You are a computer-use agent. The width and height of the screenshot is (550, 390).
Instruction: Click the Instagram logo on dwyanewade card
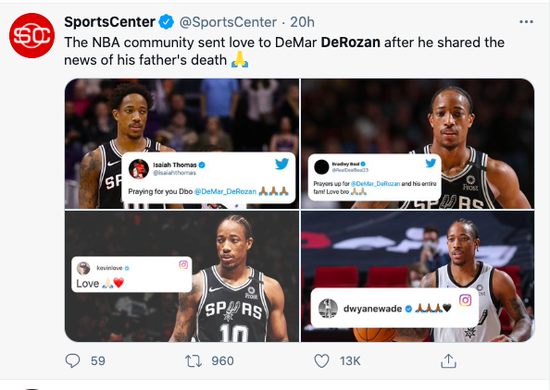[x=465, y=300]
